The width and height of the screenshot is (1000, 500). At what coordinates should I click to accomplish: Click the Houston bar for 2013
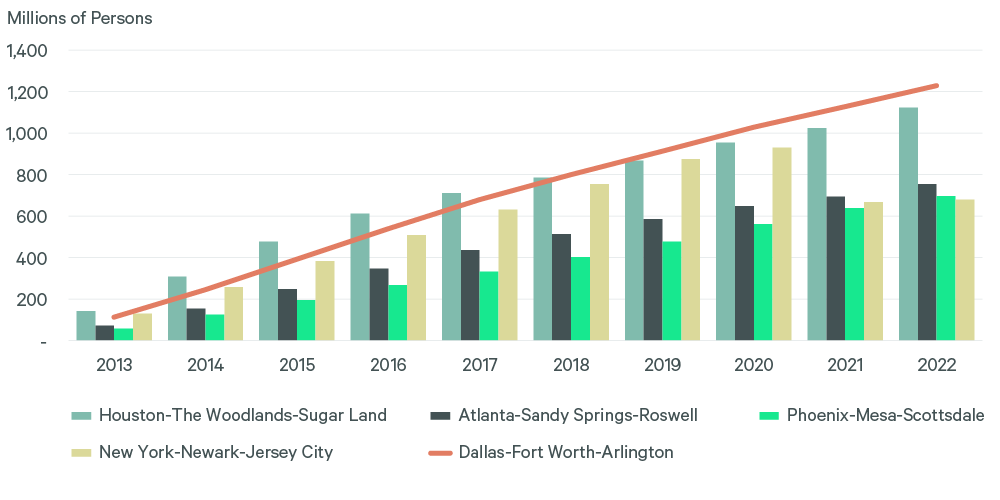(86, 326)
